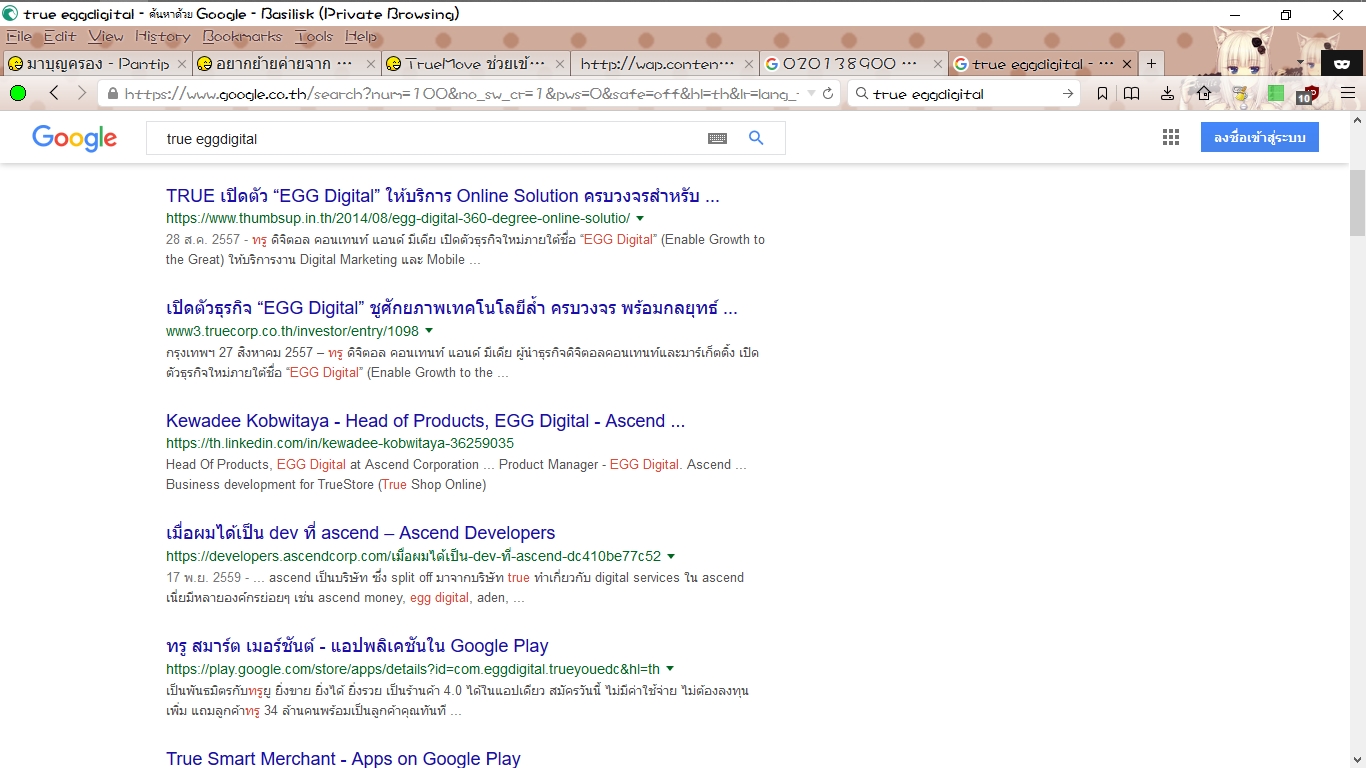Click the green circle toolbar button
Viewport: 1366px width, 768px height.
click(x=18, y=93)
